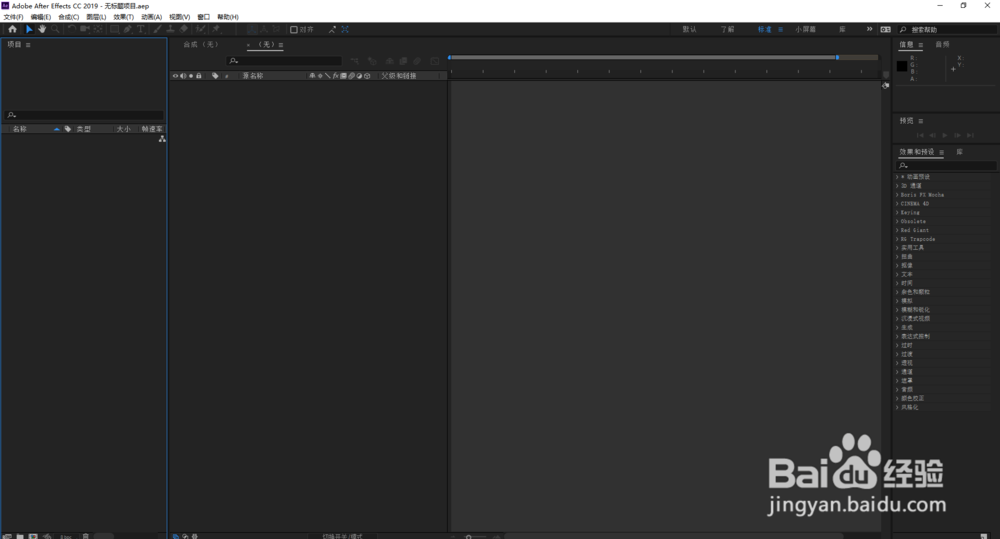1000x539 pixels.
Task: Click the black color swatch in info panel
Action: tap(902, 66)
